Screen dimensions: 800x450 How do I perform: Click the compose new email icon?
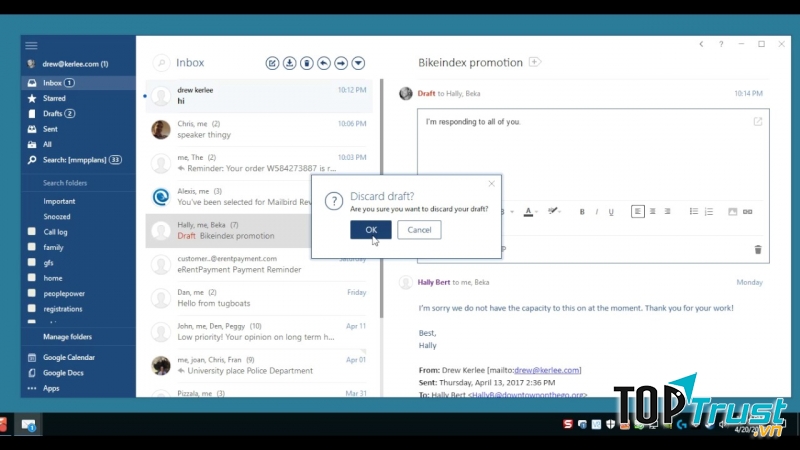click(272, 63)
